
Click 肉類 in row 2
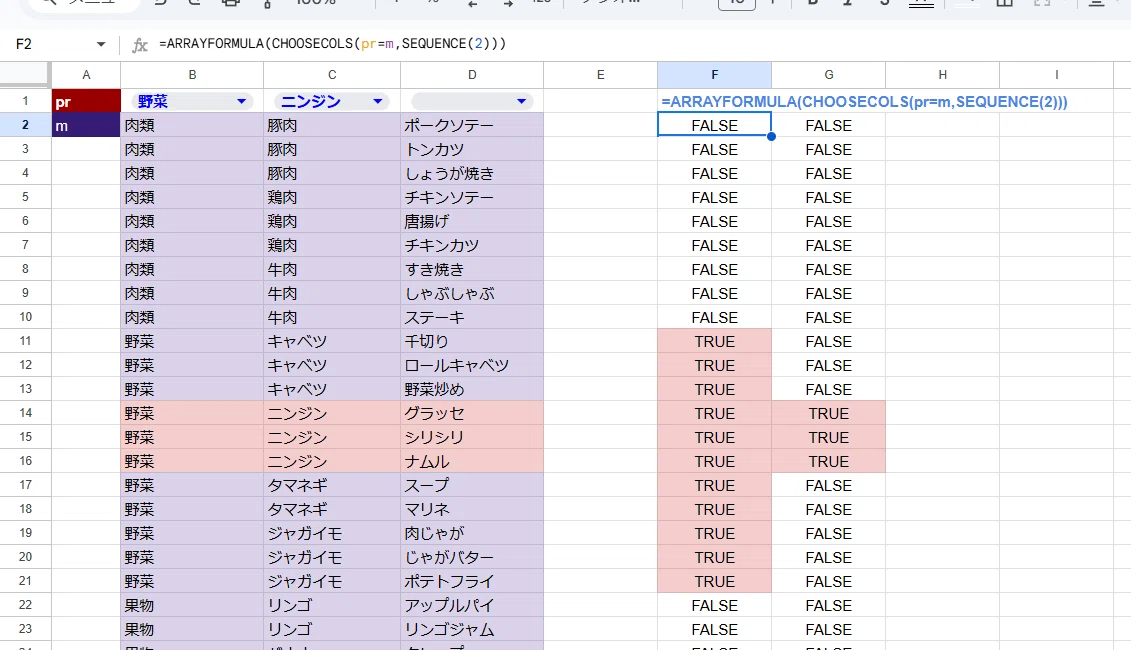click(192, 126)
